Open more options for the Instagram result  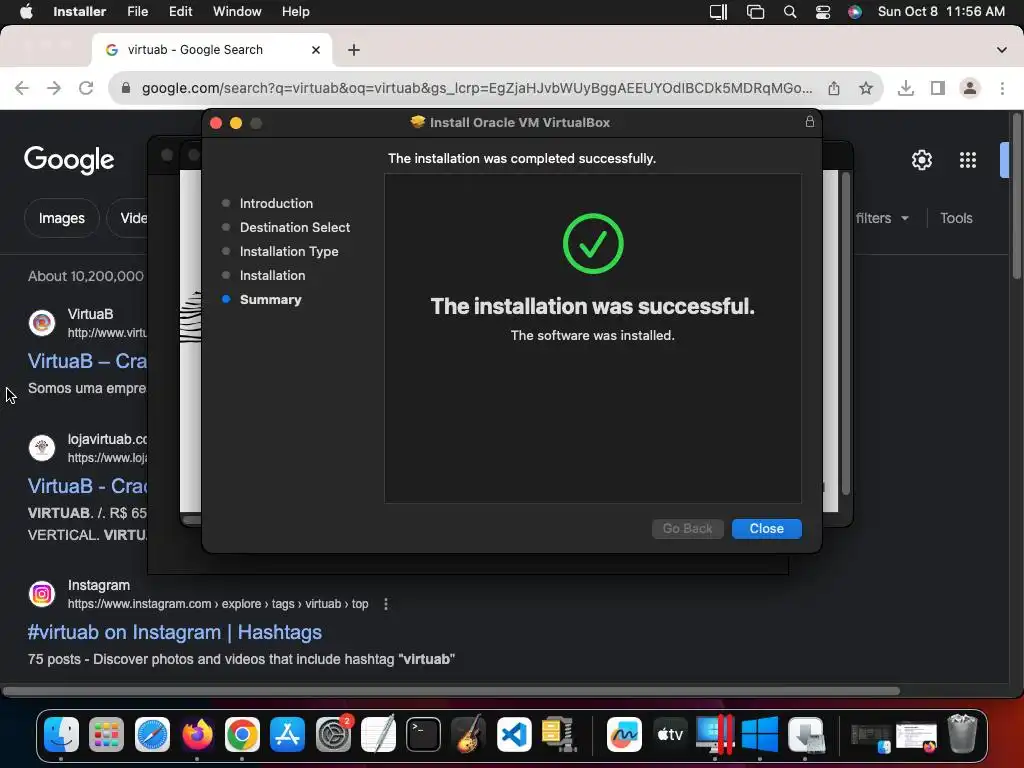pyautogui.click(x=386, y=604)
